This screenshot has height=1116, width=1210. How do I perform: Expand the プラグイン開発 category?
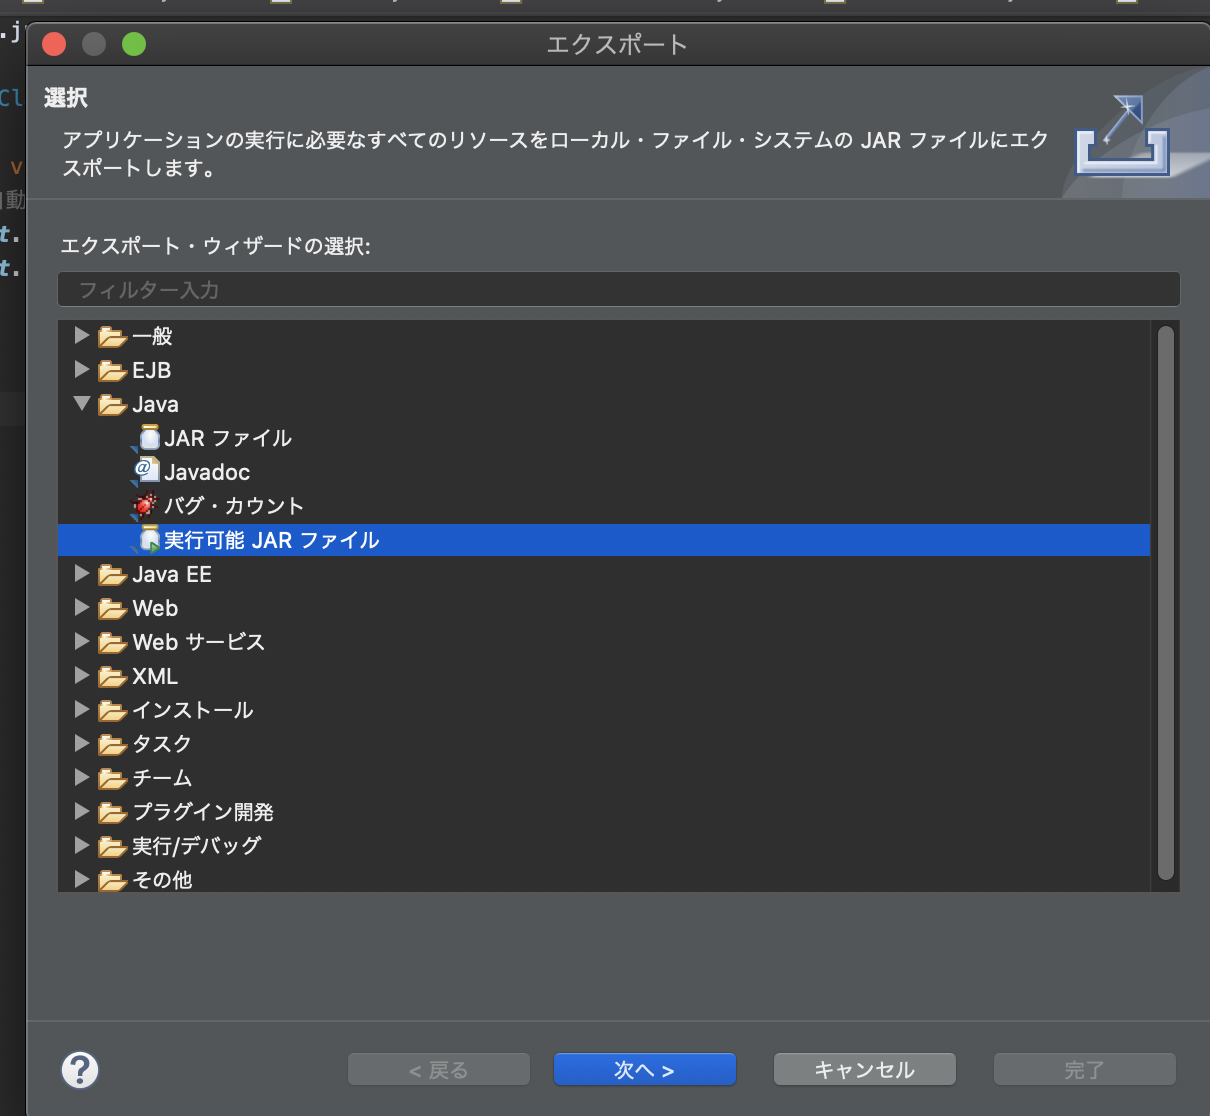tap(81, 811)
